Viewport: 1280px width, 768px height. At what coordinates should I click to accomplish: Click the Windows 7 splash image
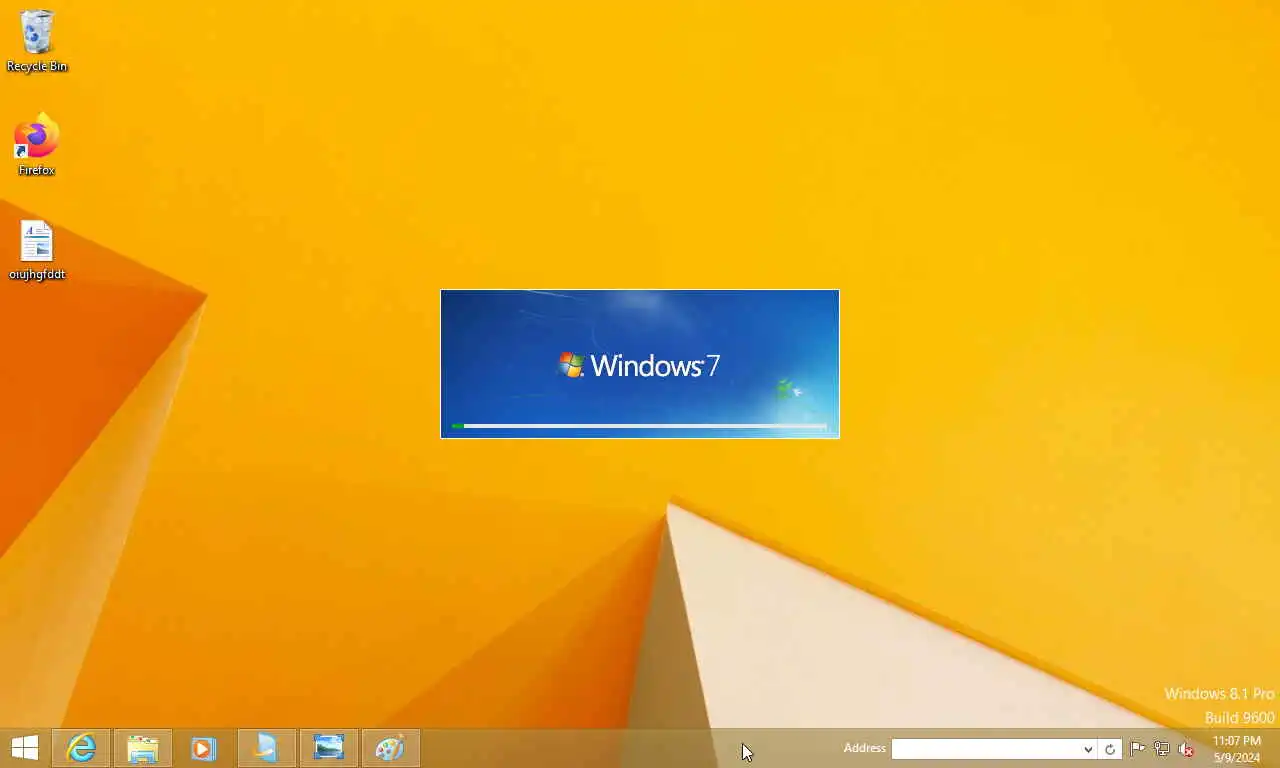640,364
